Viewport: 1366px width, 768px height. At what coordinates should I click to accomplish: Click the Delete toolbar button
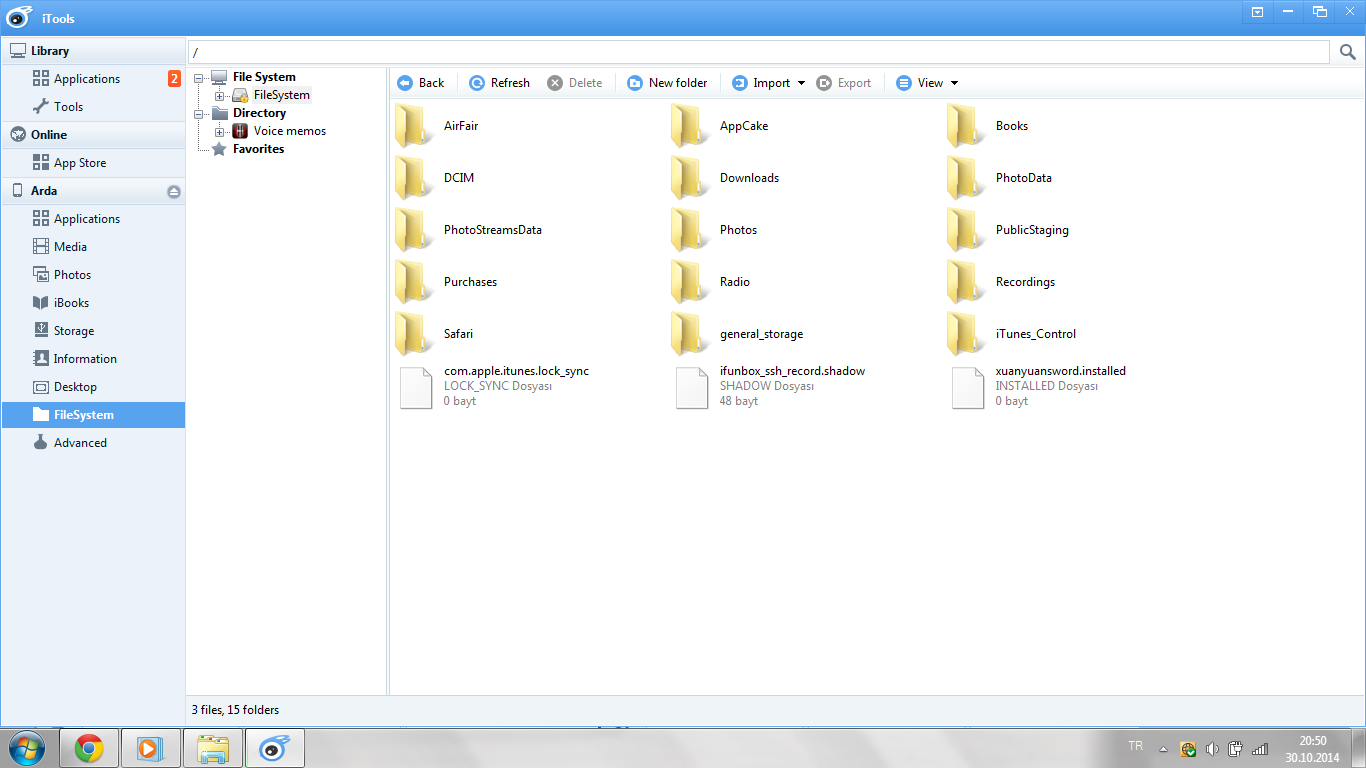[x=575, y=83]
